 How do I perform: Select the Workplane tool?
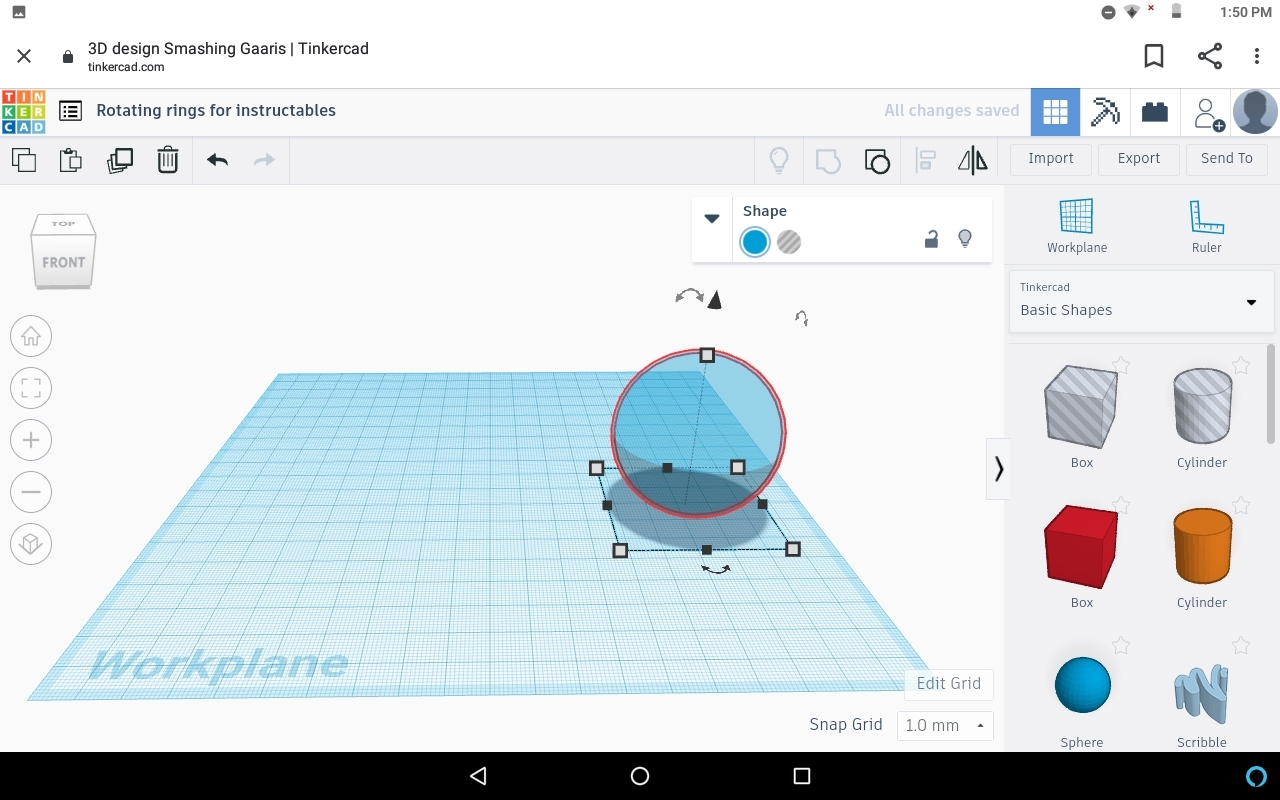(x=1077, y=226)
